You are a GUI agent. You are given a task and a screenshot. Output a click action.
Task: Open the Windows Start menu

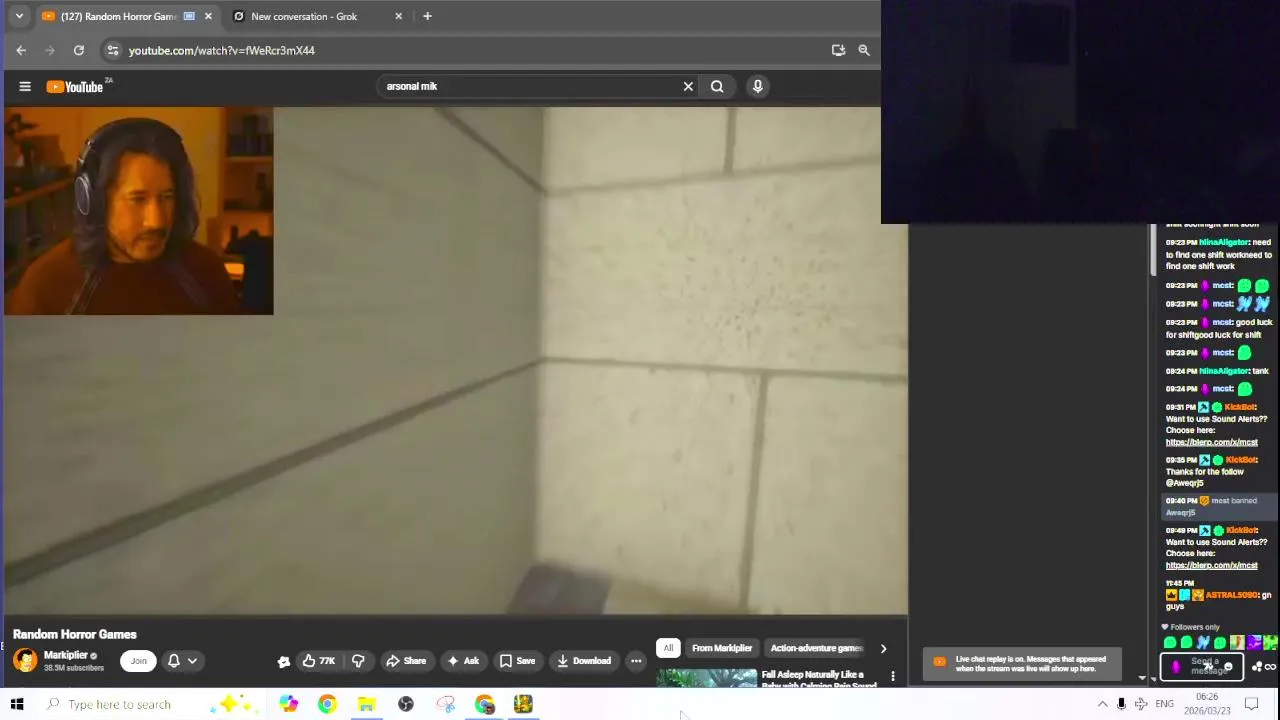click(17, 704)
